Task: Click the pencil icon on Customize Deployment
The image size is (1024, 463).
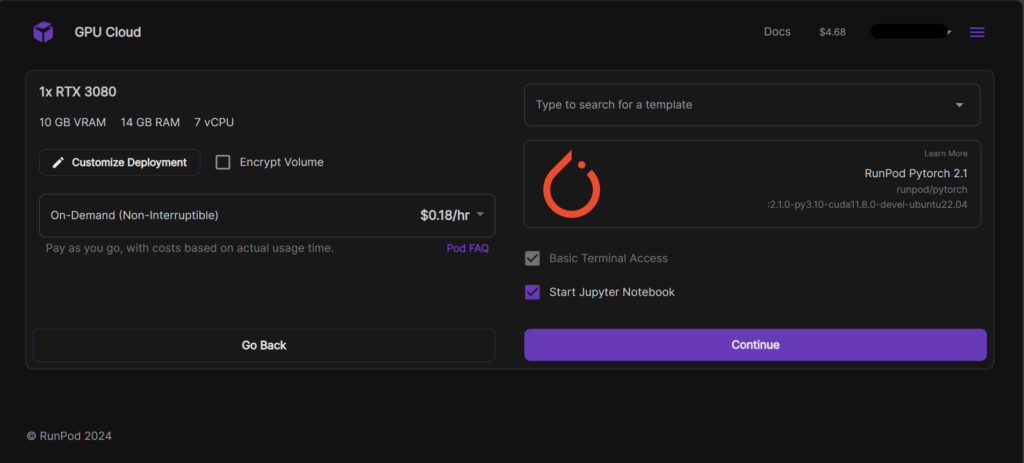Action: pos(58,162)
